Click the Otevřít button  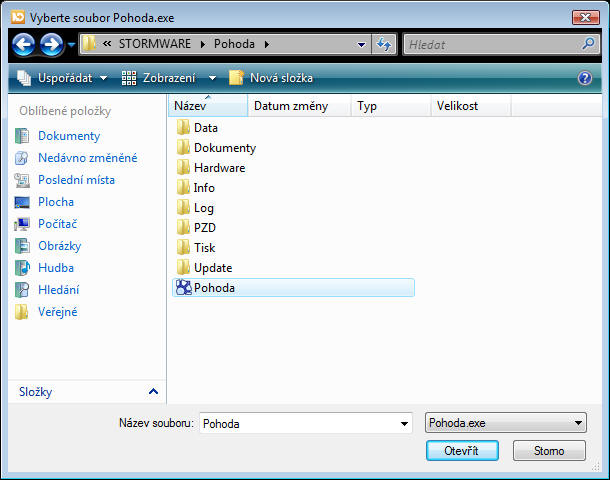tap(462, 450)
